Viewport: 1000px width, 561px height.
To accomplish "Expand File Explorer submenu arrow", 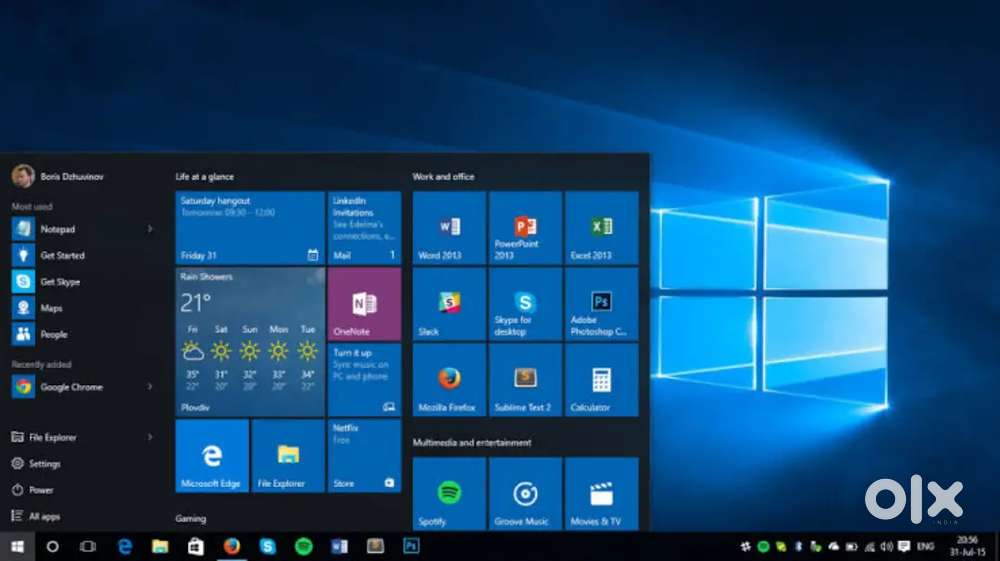I will tap(150, 437).
